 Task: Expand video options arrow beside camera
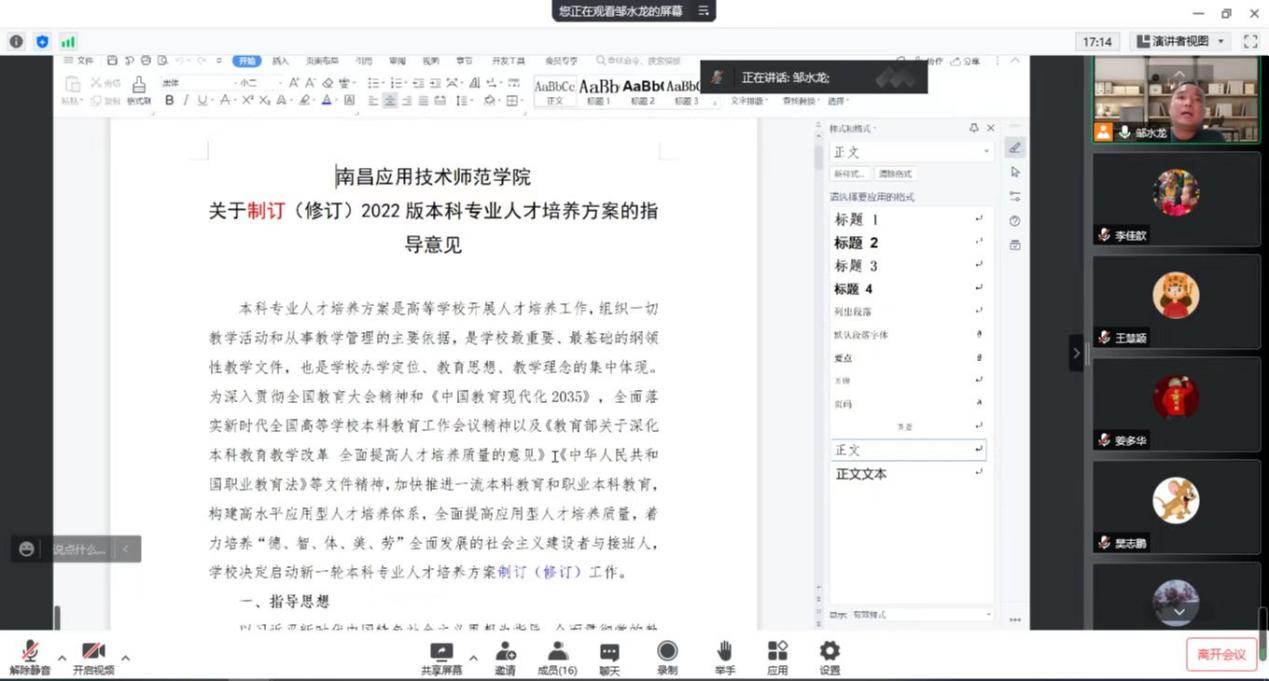point(125,658)
